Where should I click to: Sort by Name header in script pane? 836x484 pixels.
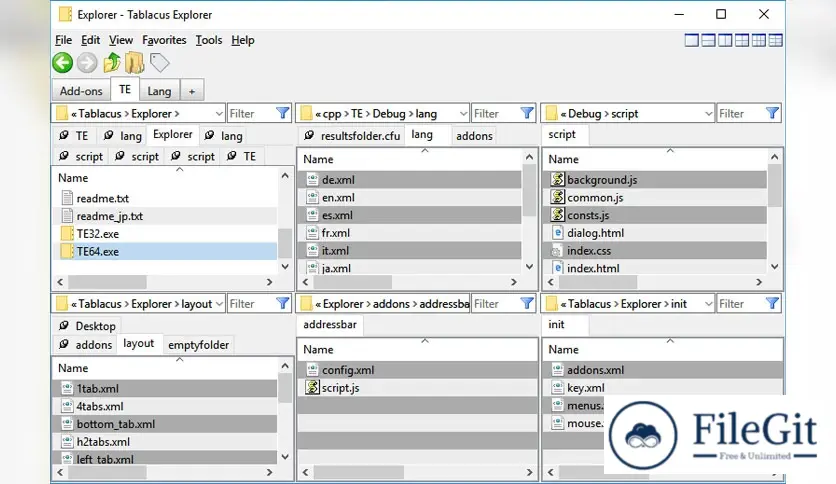click(x=655, y=159)
